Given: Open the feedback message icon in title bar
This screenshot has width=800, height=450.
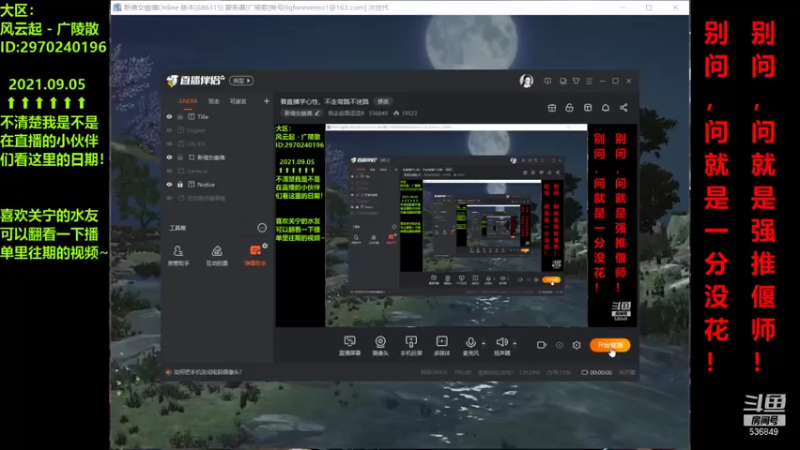Looking at the screenshot, I should [547, 81].
